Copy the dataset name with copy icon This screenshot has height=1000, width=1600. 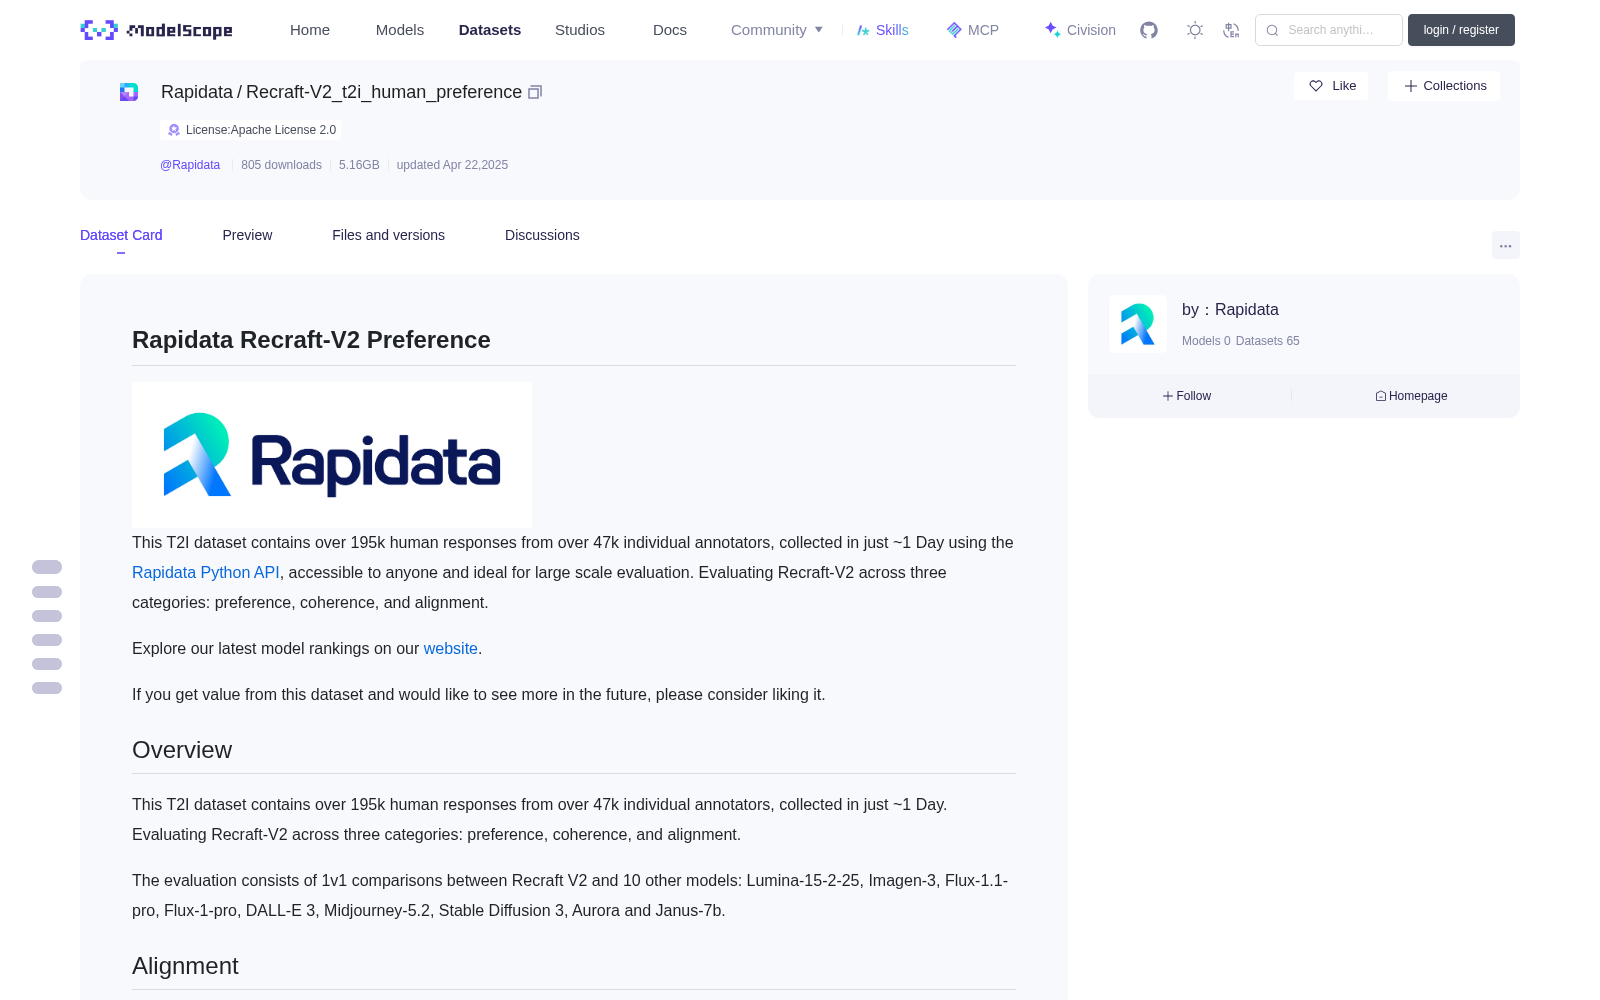pyautogui.click(x=535, y=92)
